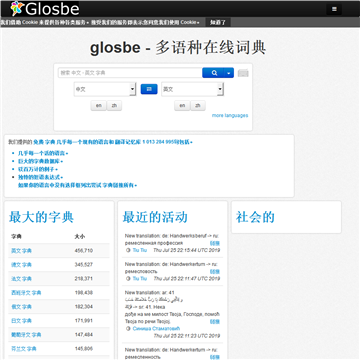The width and height of the screenshot is (360, 360).
Task: Click the size value 171,991
Action: pos(84,321)
